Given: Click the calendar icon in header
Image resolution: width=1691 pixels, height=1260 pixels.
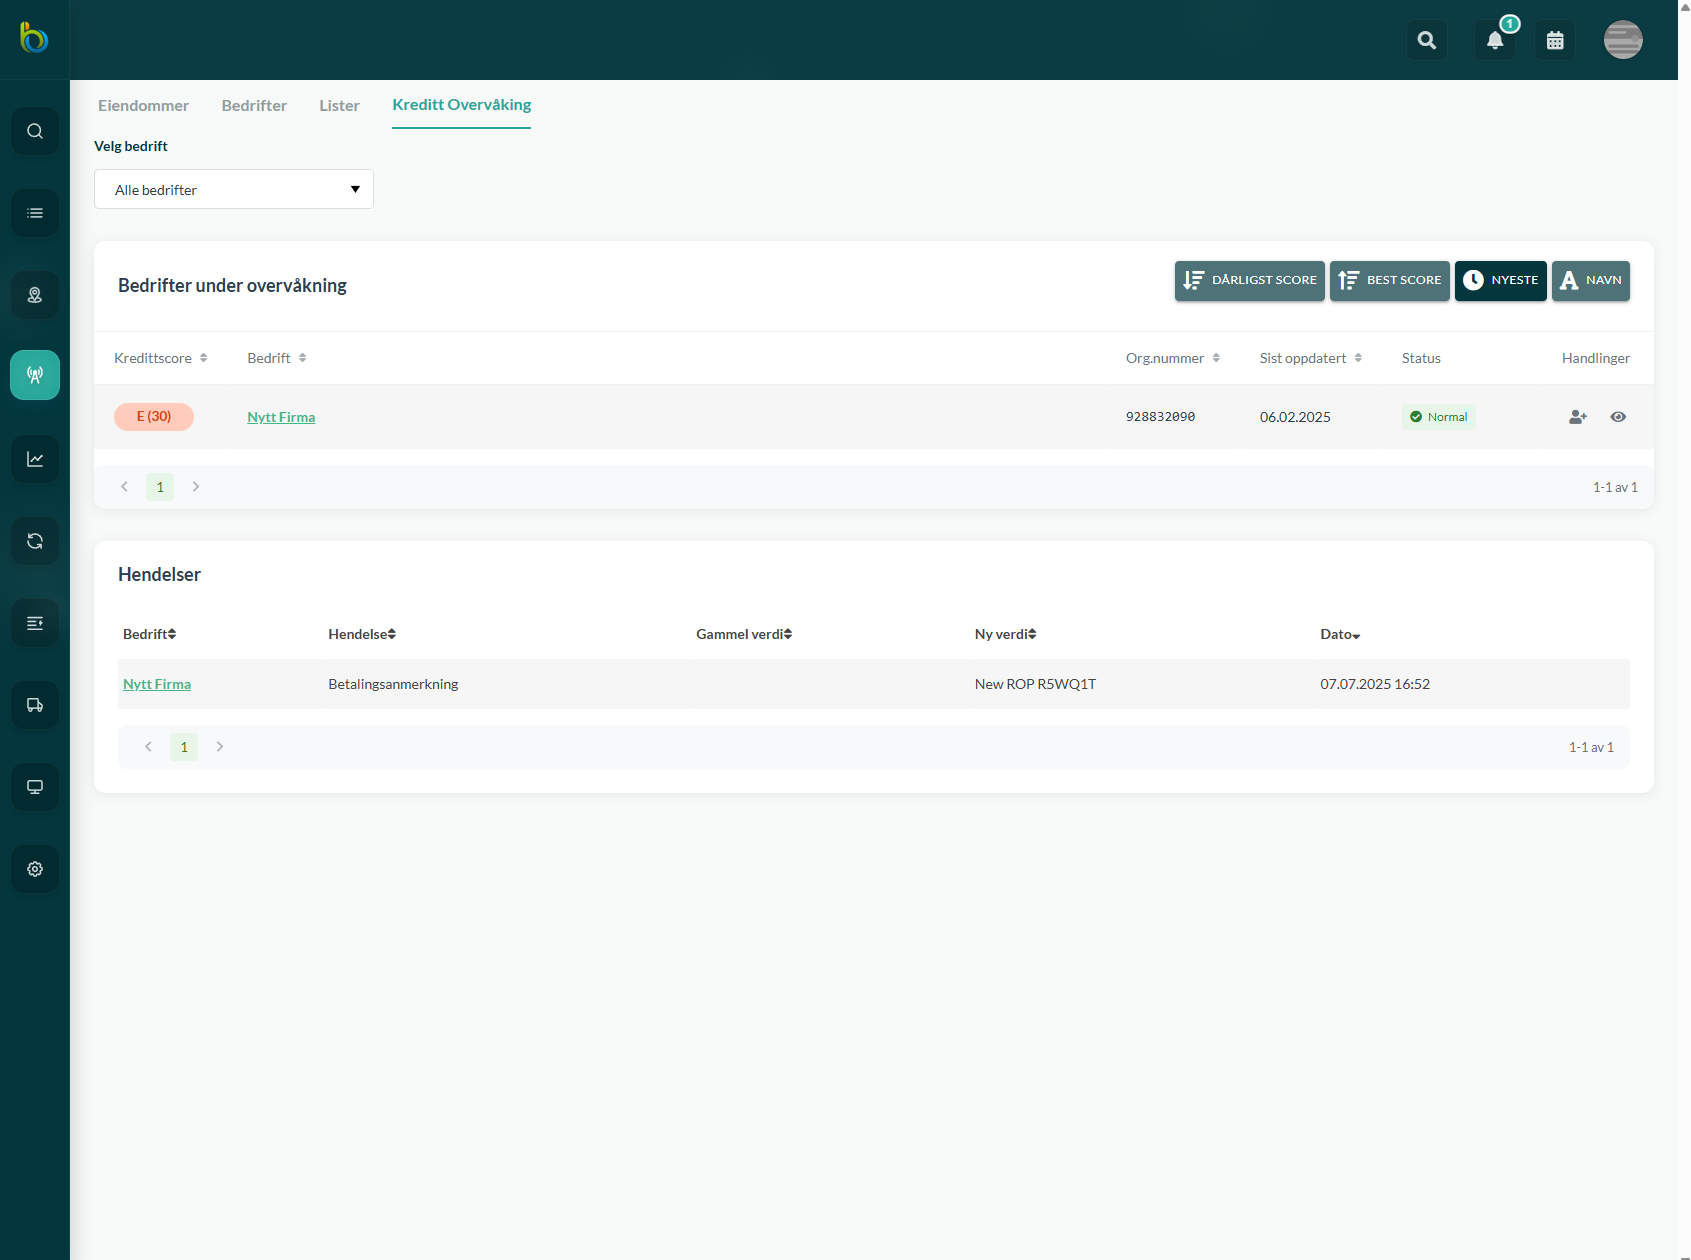Looking at the screenshot, I should point(1555,41).
